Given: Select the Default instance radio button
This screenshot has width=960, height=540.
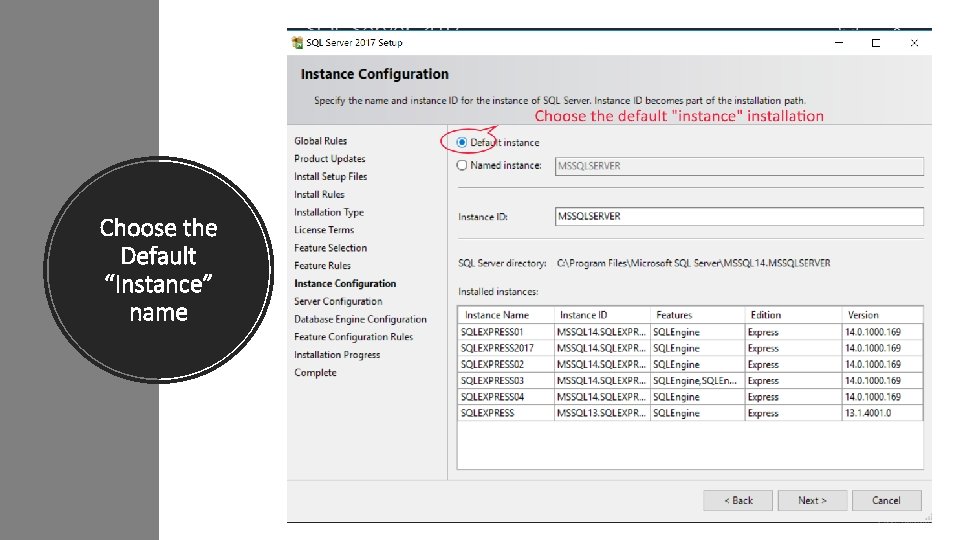Looking at the screenshot, I should [x=462, y=142].
